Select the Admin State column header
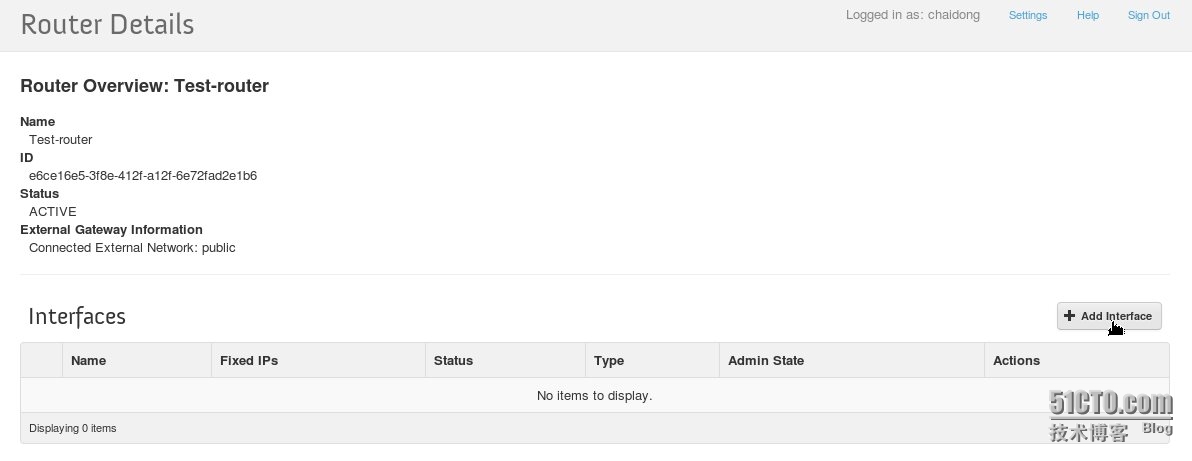Viewport: 1192px width, 461px height. tap(851, 361)
